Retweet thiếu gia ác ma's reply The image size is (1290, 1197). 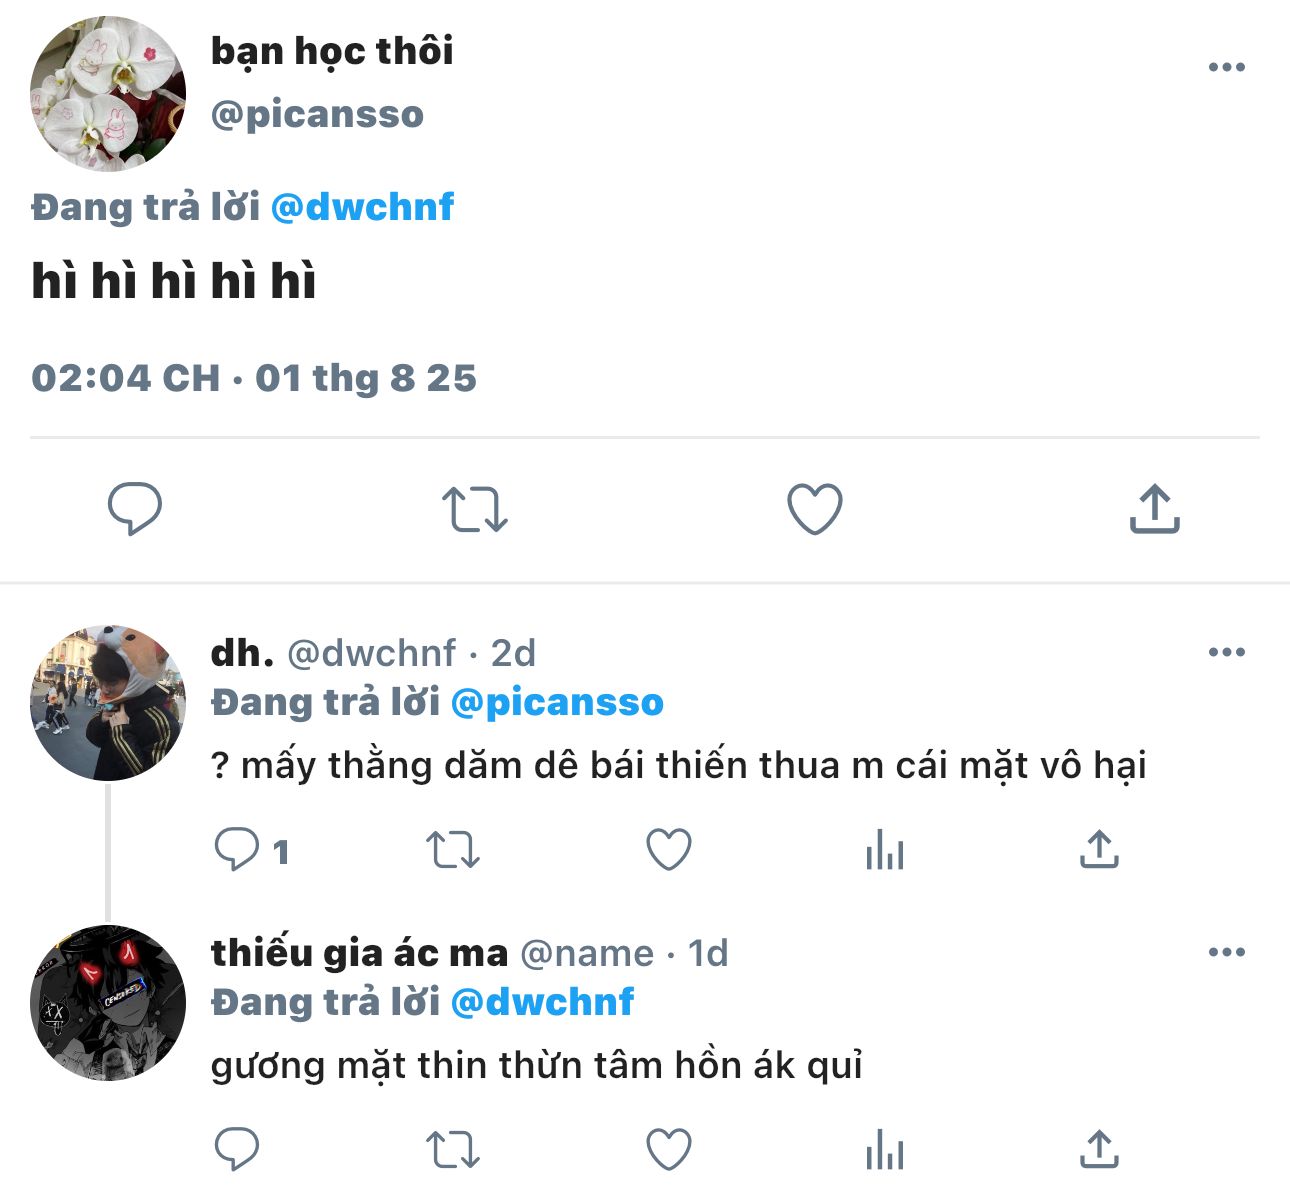453,1149
